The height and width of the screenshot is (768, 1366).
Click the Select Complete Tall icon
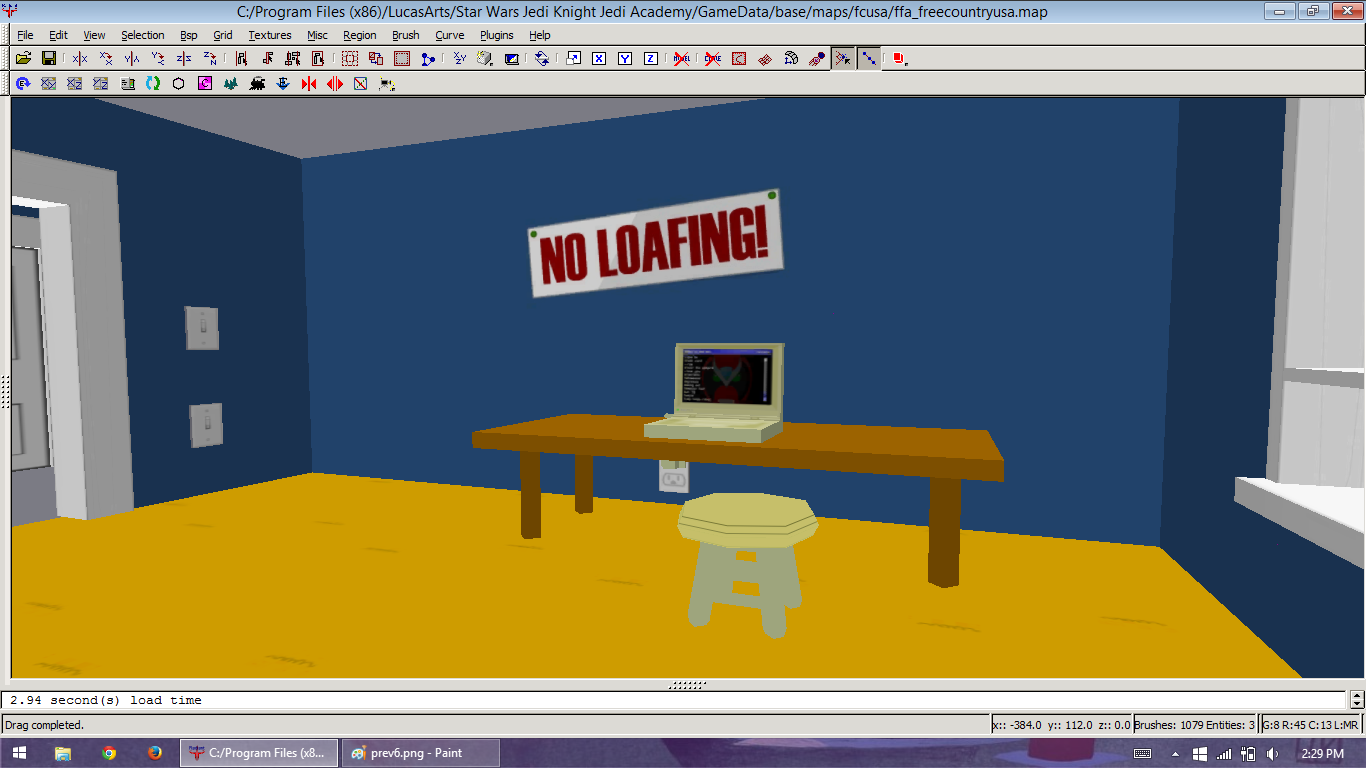point(241,59)
